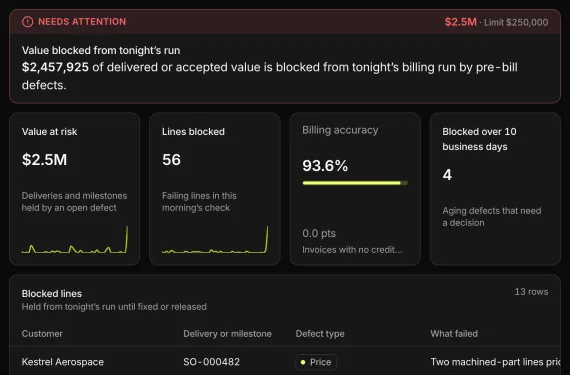Screen dimensions: 570x375
Task: Open 'Blocked over 10 business days' card
Action: coord(495,189)
